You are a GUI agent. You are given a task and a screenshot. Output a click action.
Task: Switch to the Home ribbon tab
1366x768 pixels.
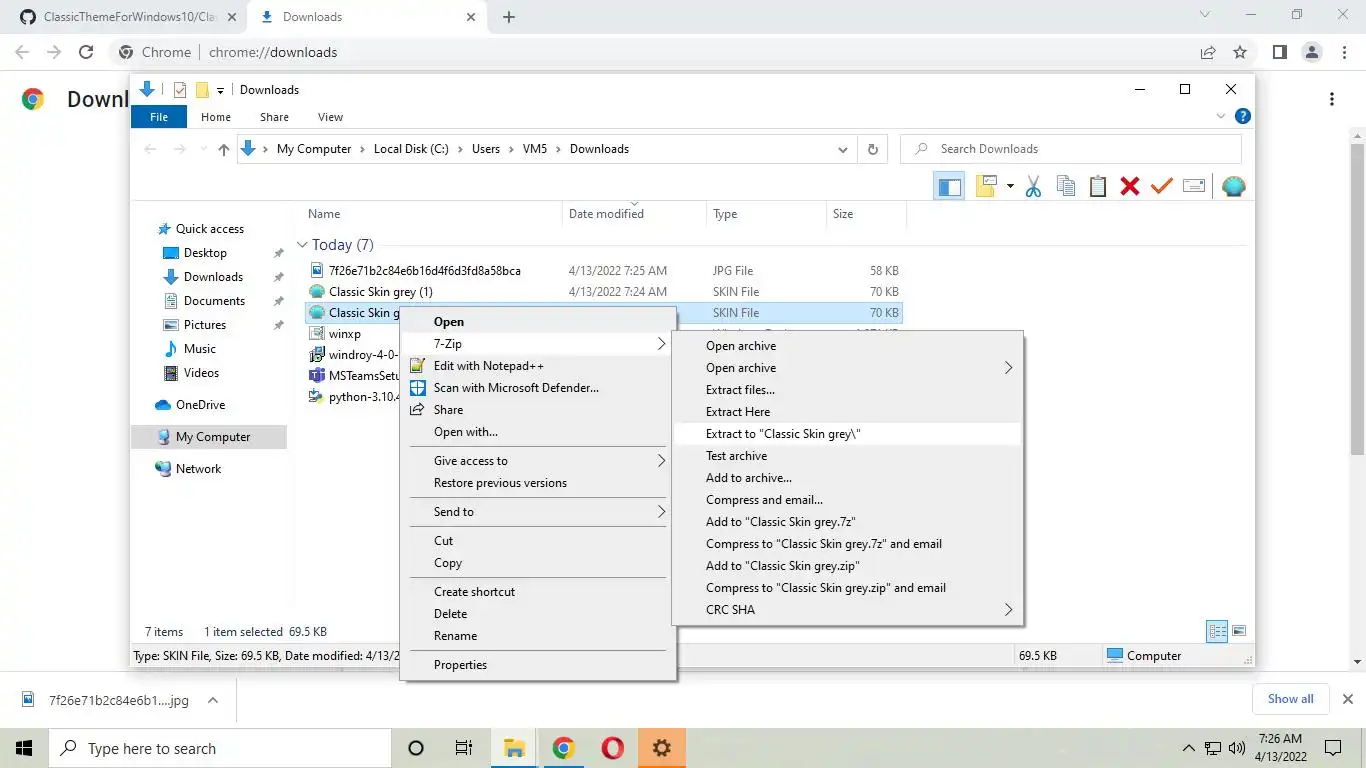click(x=216, y=117)
